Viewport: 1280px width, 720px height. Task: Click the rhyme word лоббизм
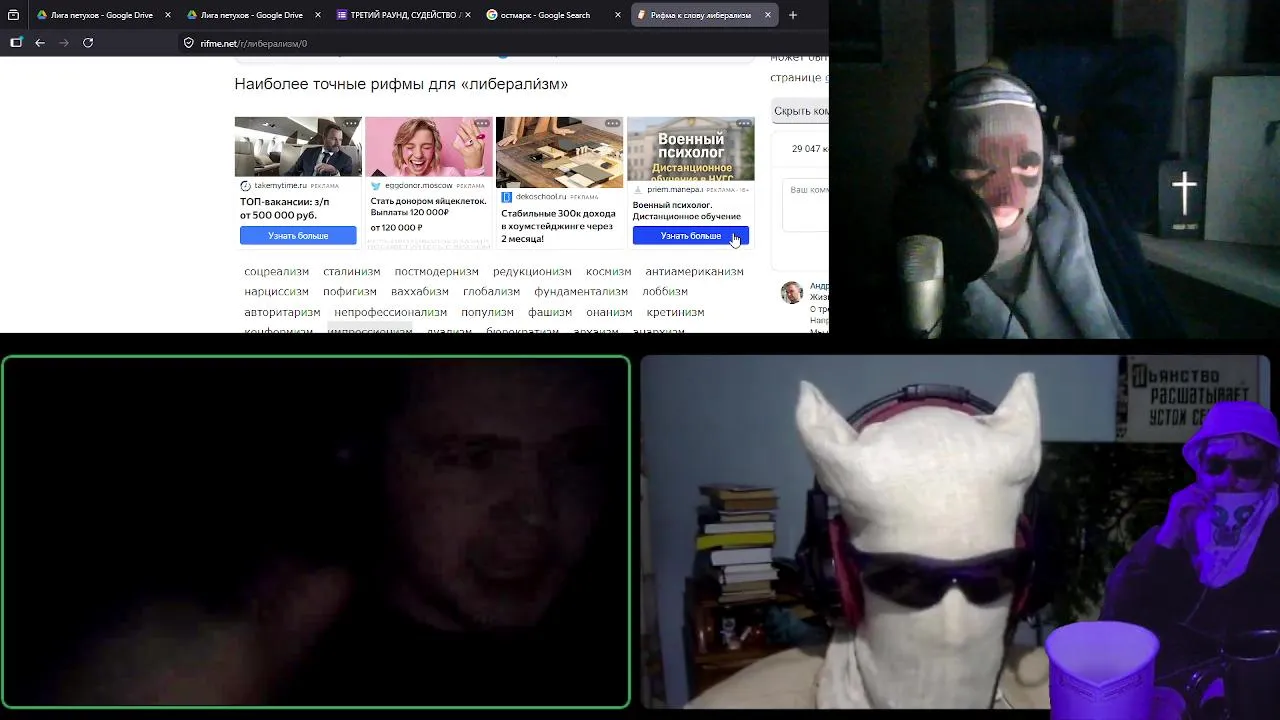(665, 292)
